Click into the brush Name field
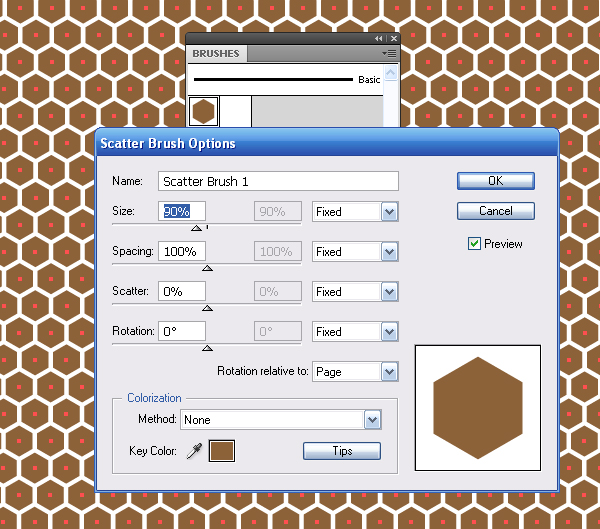The image size is (600, 529). click(278, 181)
